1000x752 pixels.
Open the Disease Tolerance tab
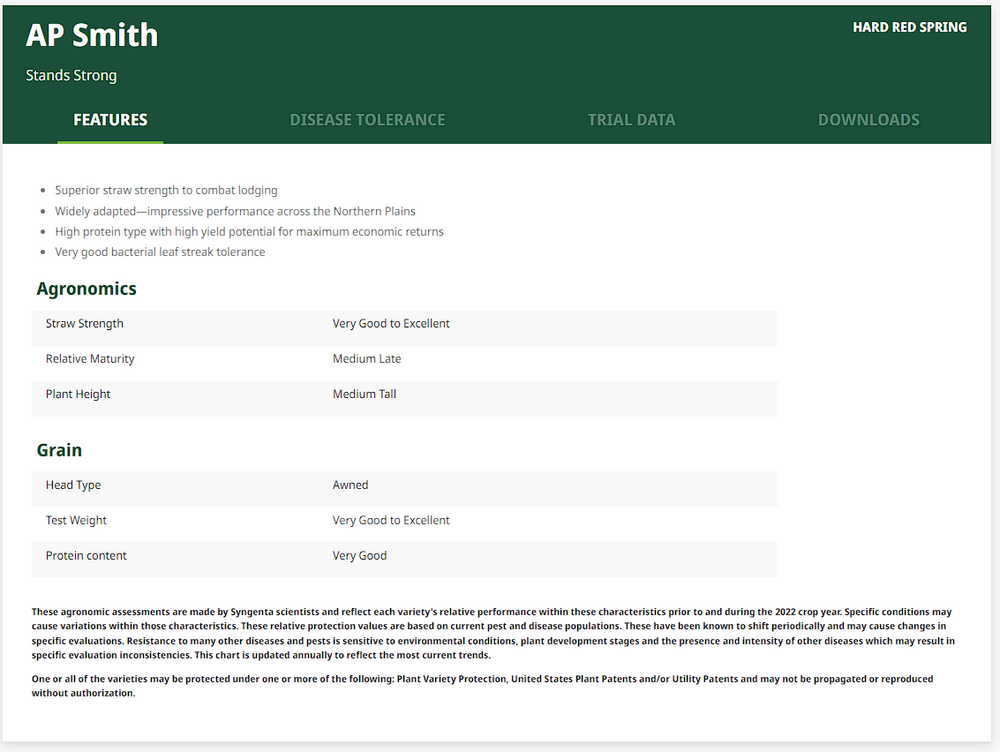point(367,120)
